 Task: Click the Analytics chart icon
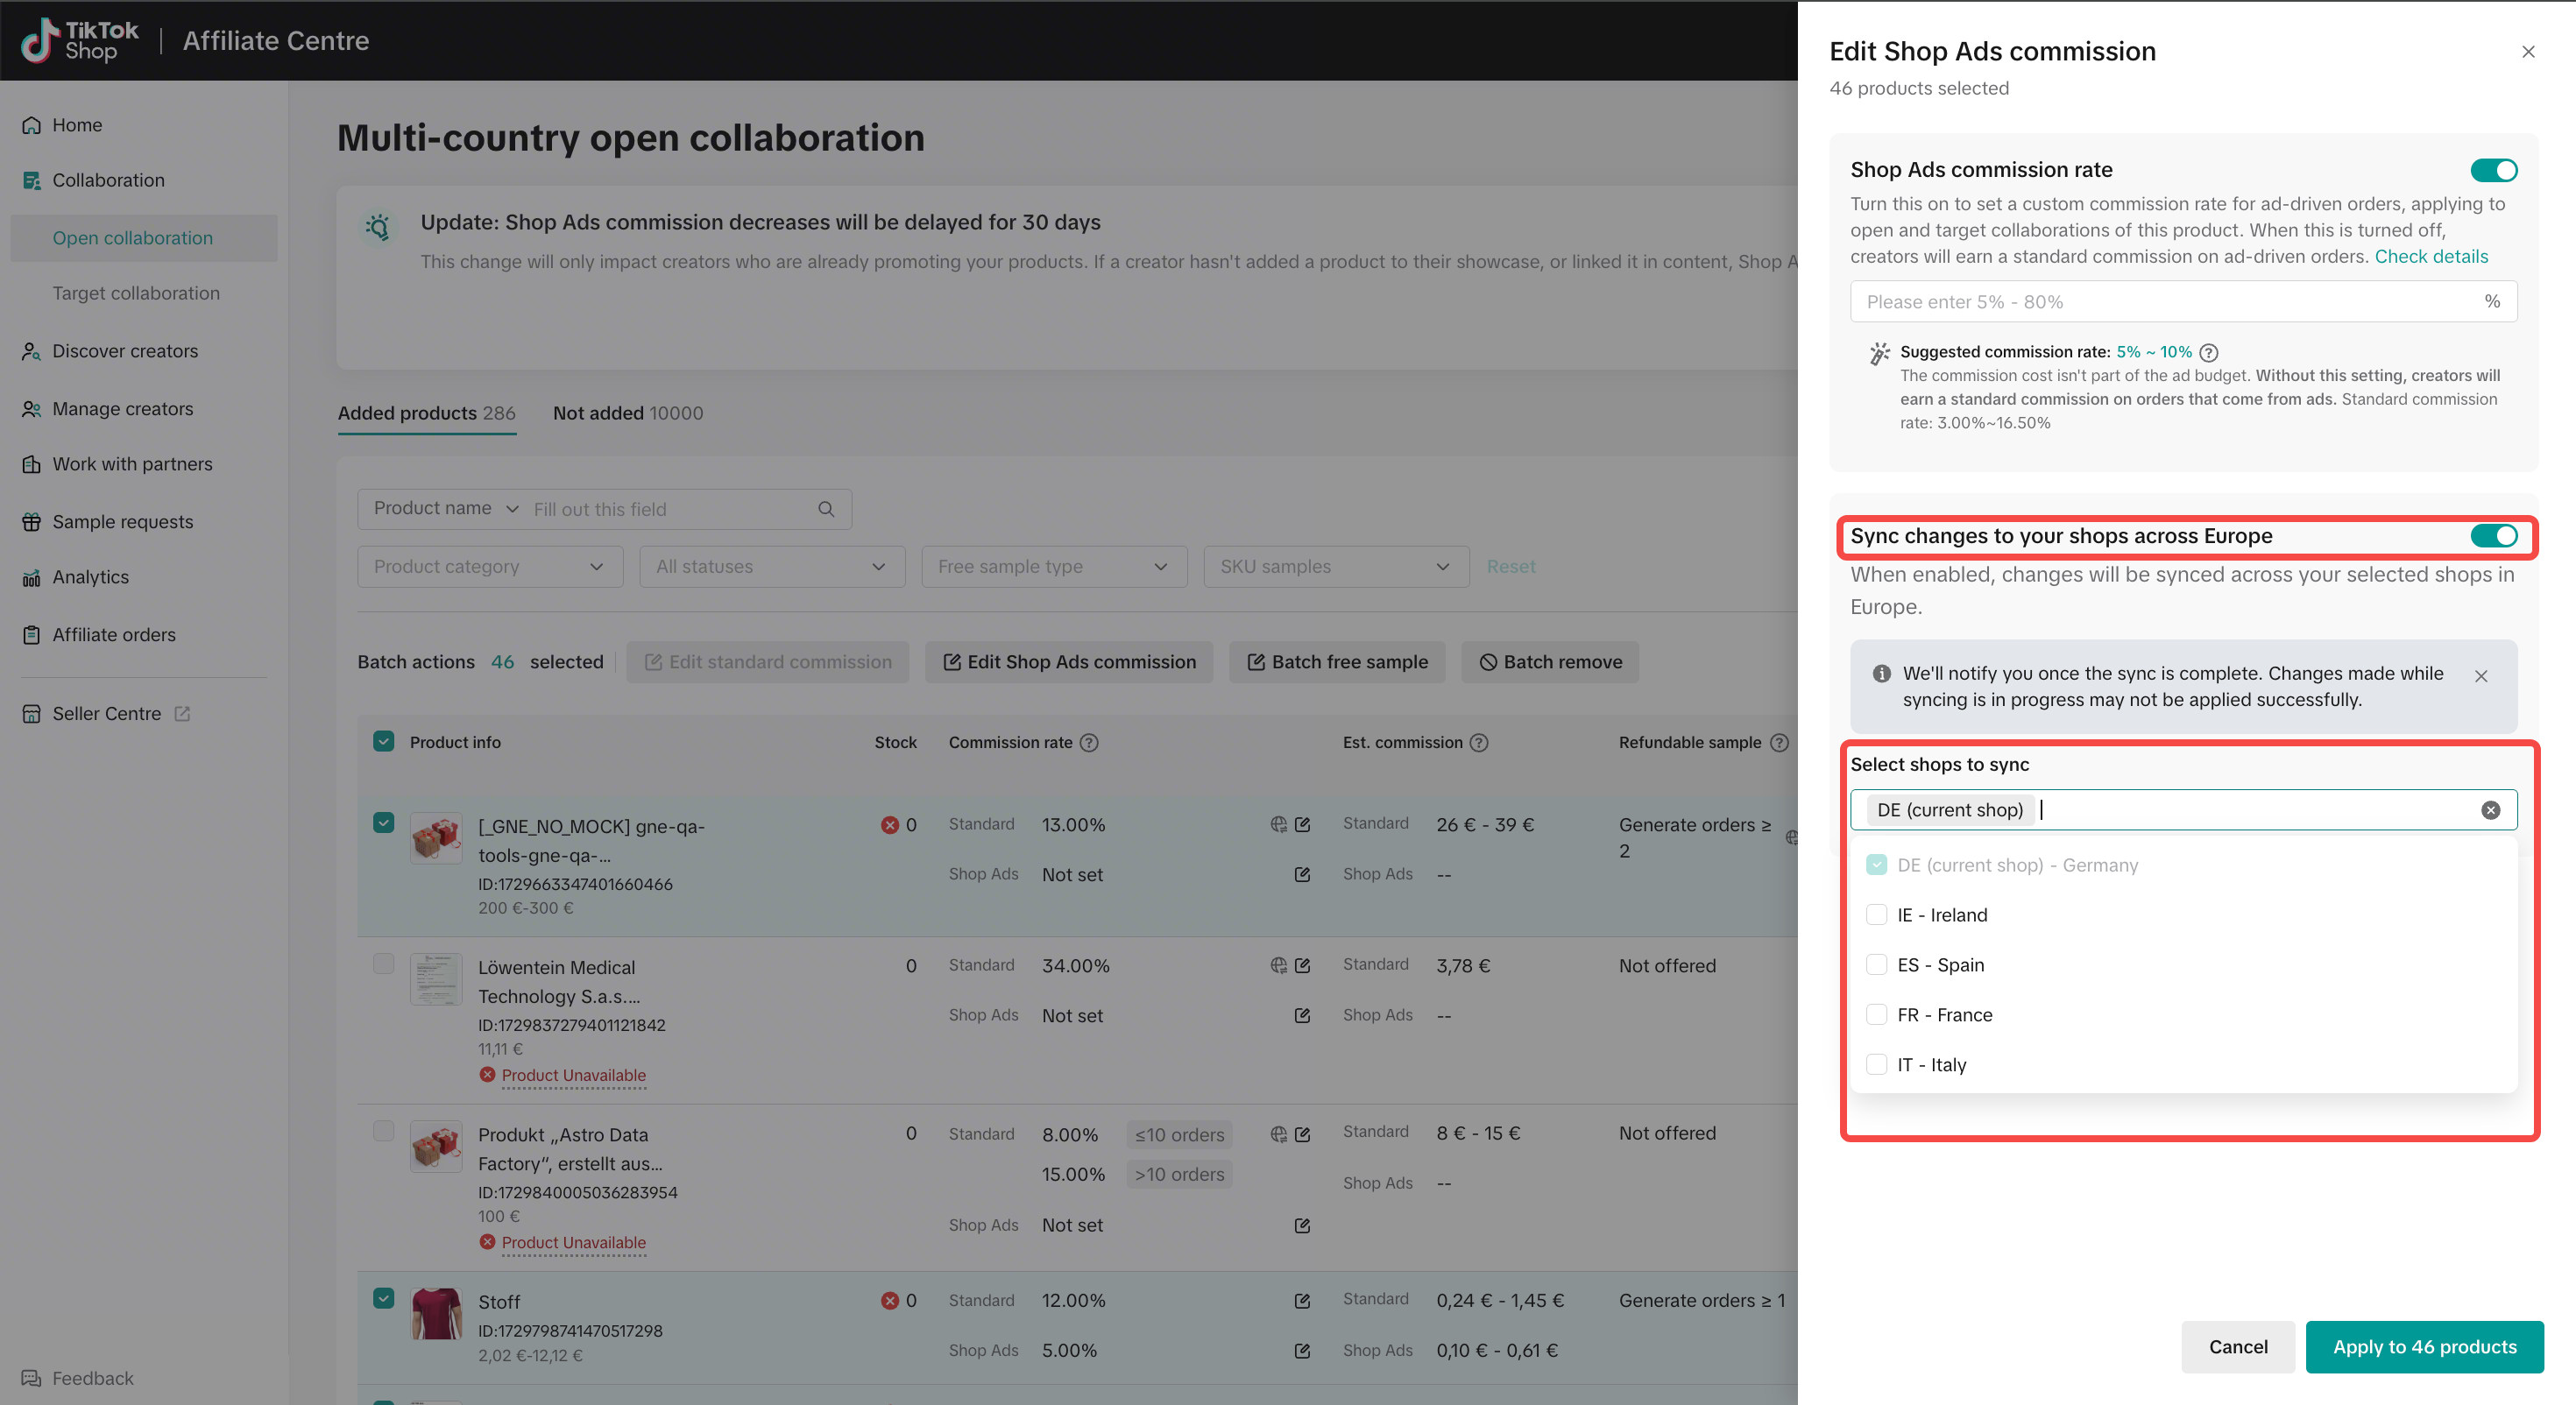[32, 577]
